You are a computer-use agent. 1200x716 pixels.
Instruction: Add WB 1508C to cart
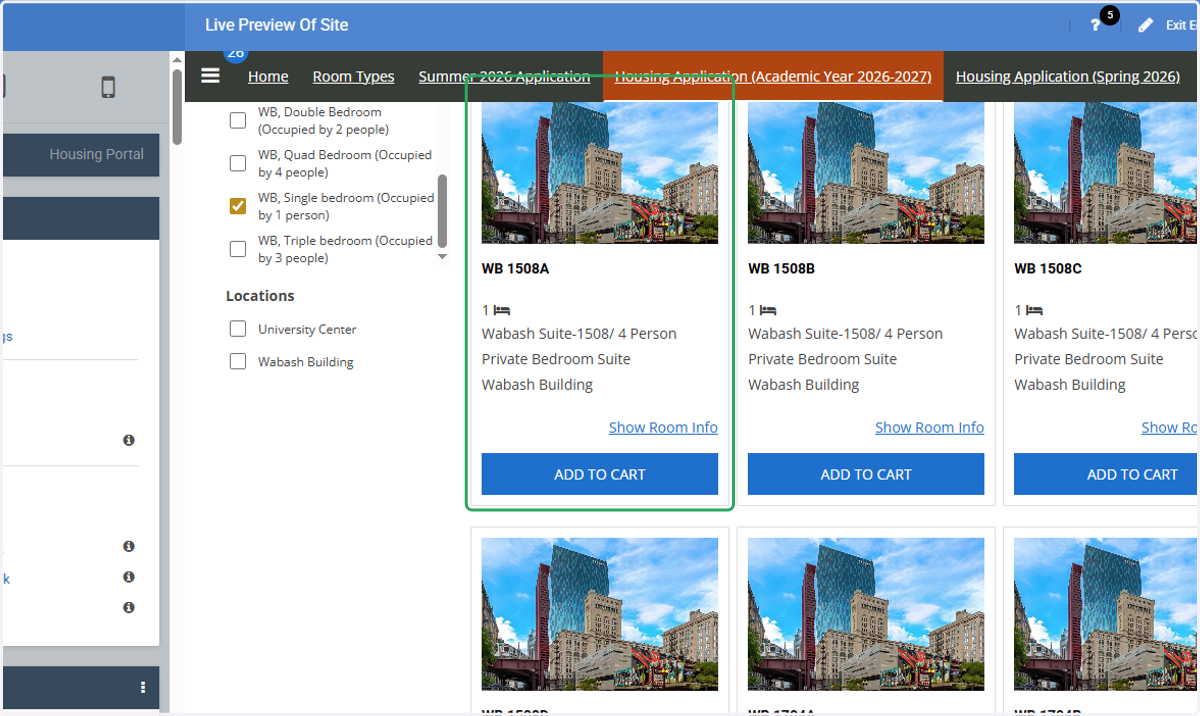(1107, 474)
